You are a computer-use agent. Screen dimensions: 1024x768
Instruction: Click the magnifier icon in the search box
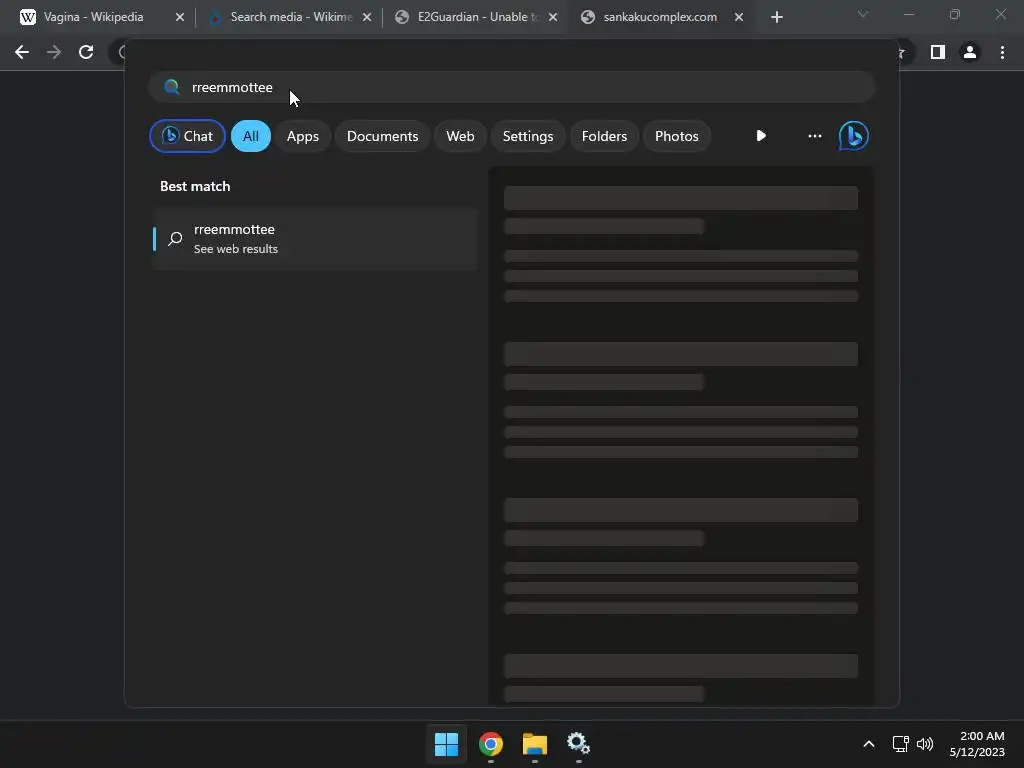coord(172,87)
